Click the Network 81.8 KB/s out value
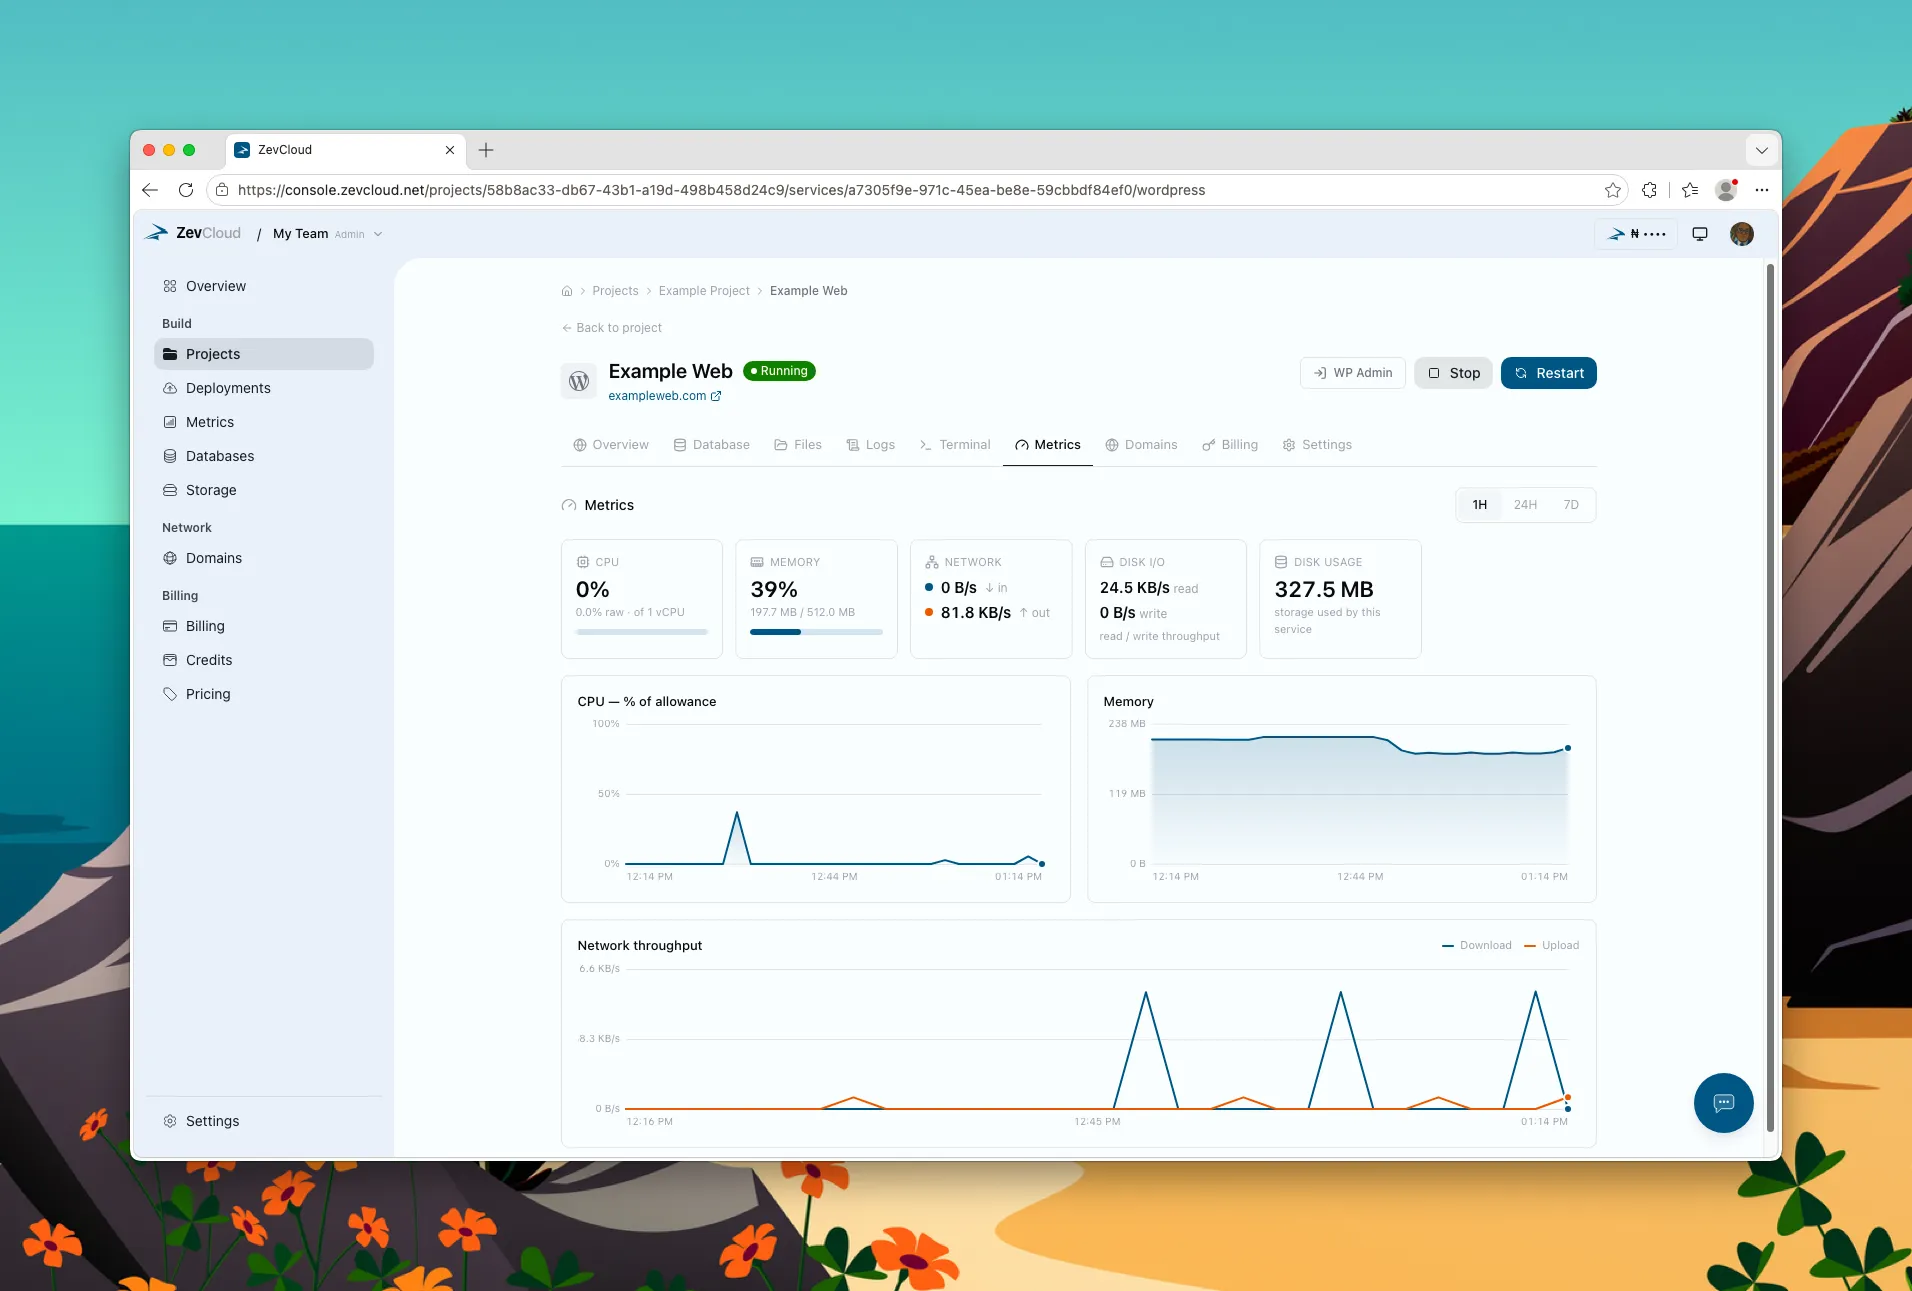The width and height of the screenshot is (1912, 1291). click(x=976, y=613)
